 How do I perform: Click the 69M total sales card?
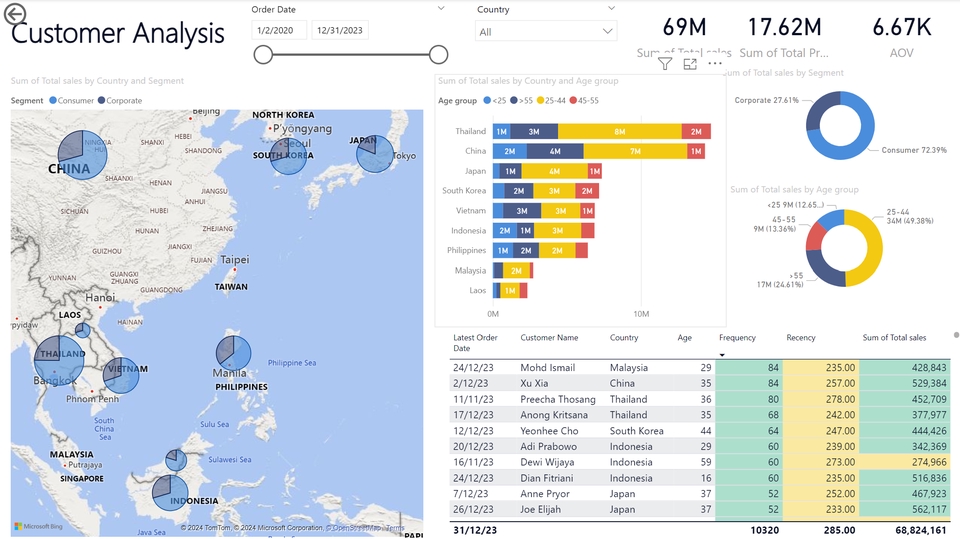click(x=684, y=38)
